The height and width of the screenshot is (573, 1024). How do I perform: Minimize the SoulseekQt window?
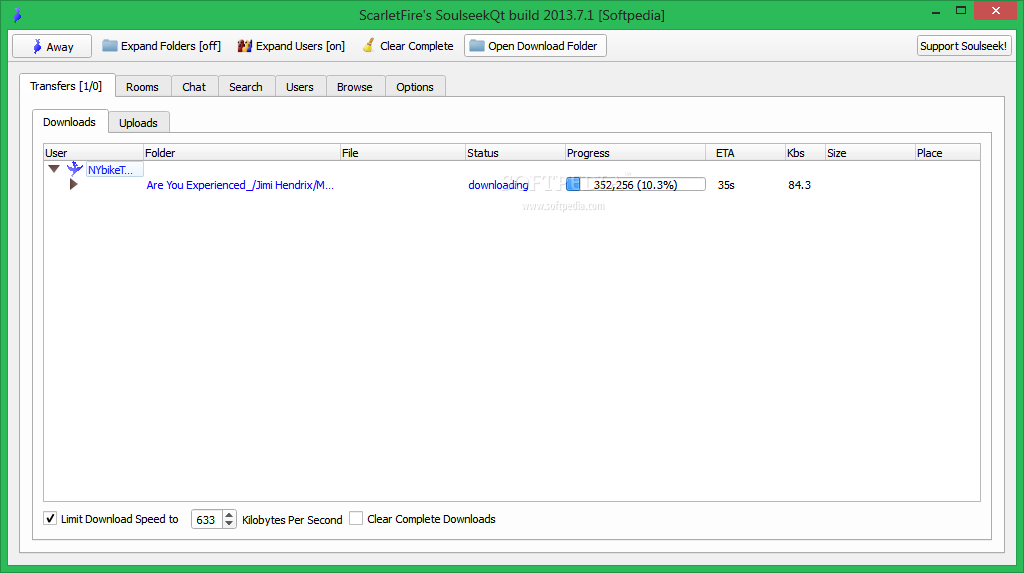pyautogui.click(x=936, y=11)
